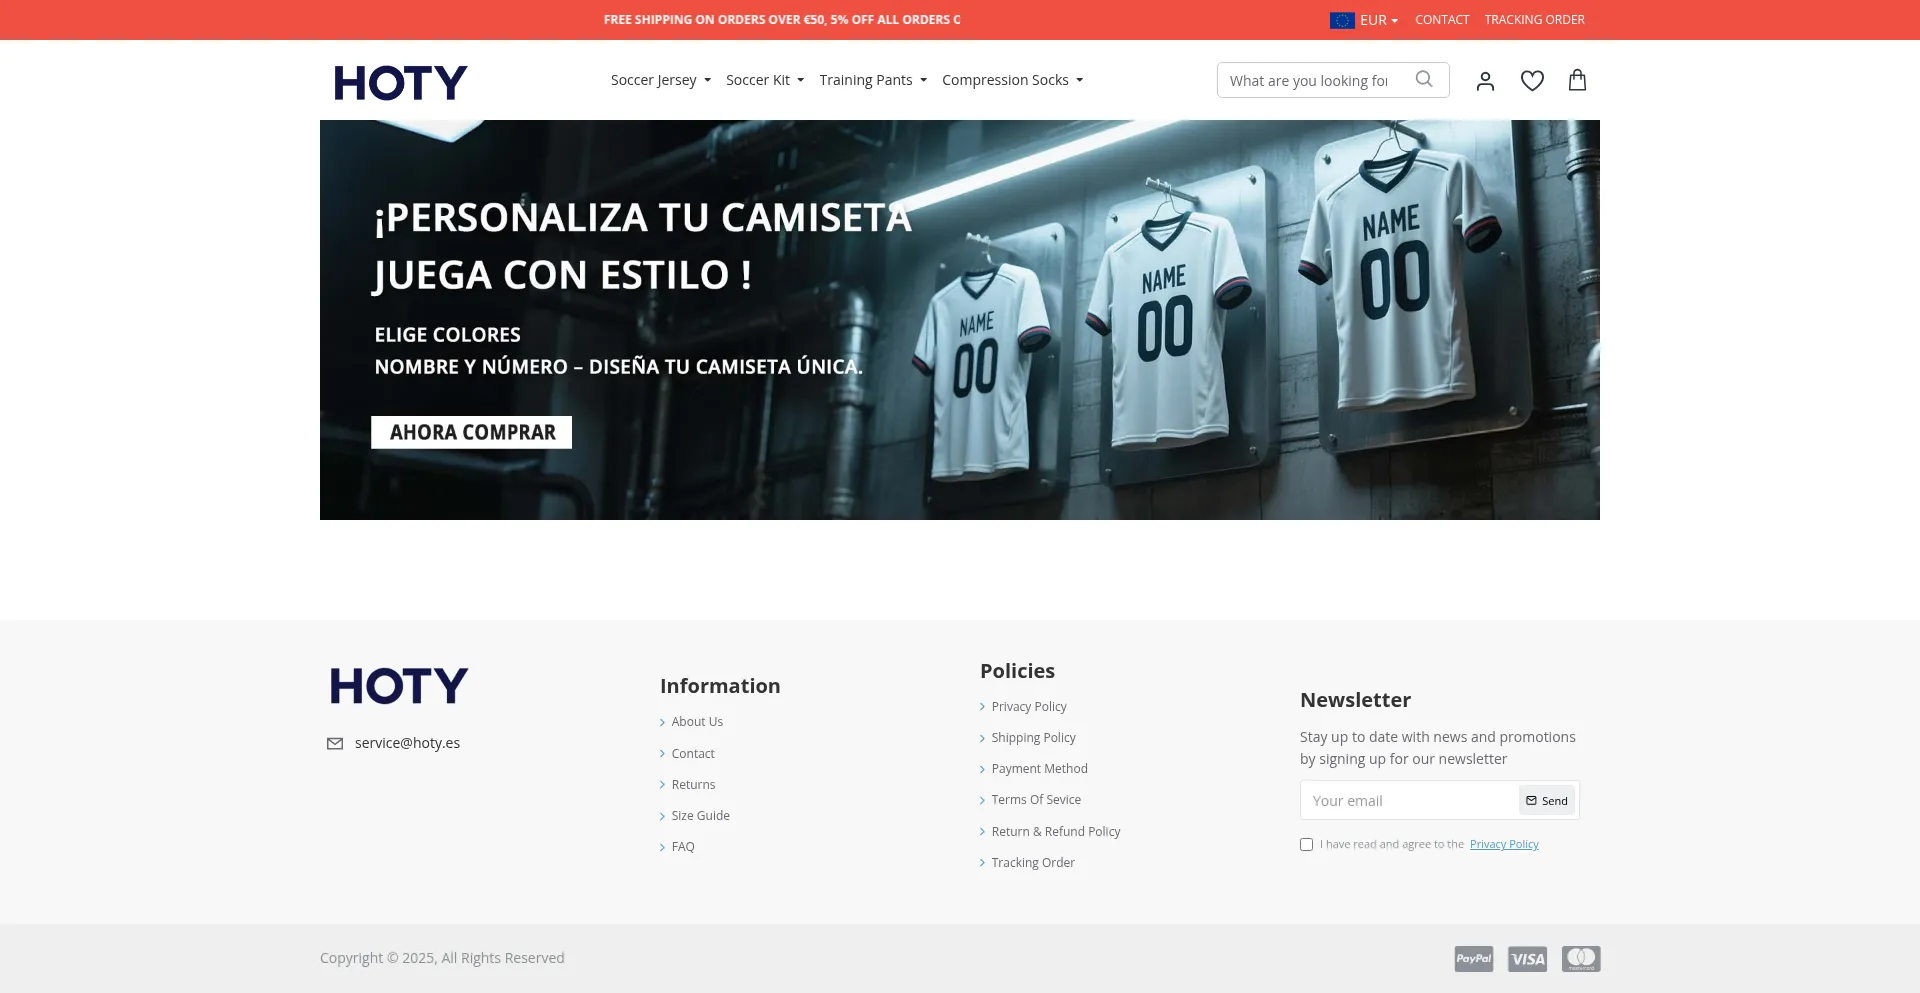Screen dimensions: 1920x993
Task: Click the custom jersey hero banner image
Action: (x=960, y=320)
